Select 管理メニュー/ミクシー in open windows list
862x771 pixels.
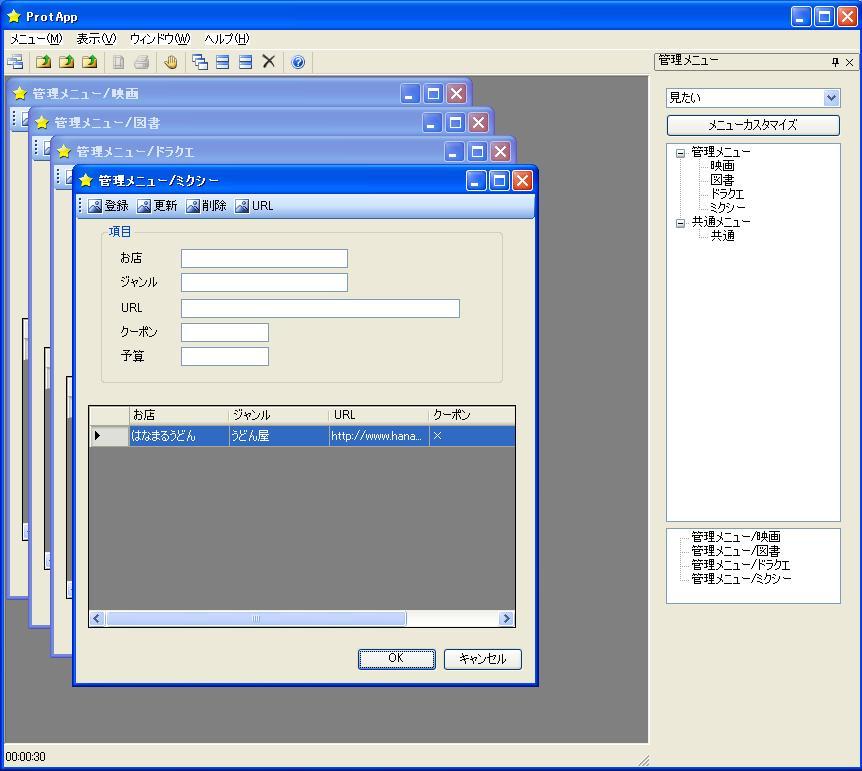click(741, 579)
